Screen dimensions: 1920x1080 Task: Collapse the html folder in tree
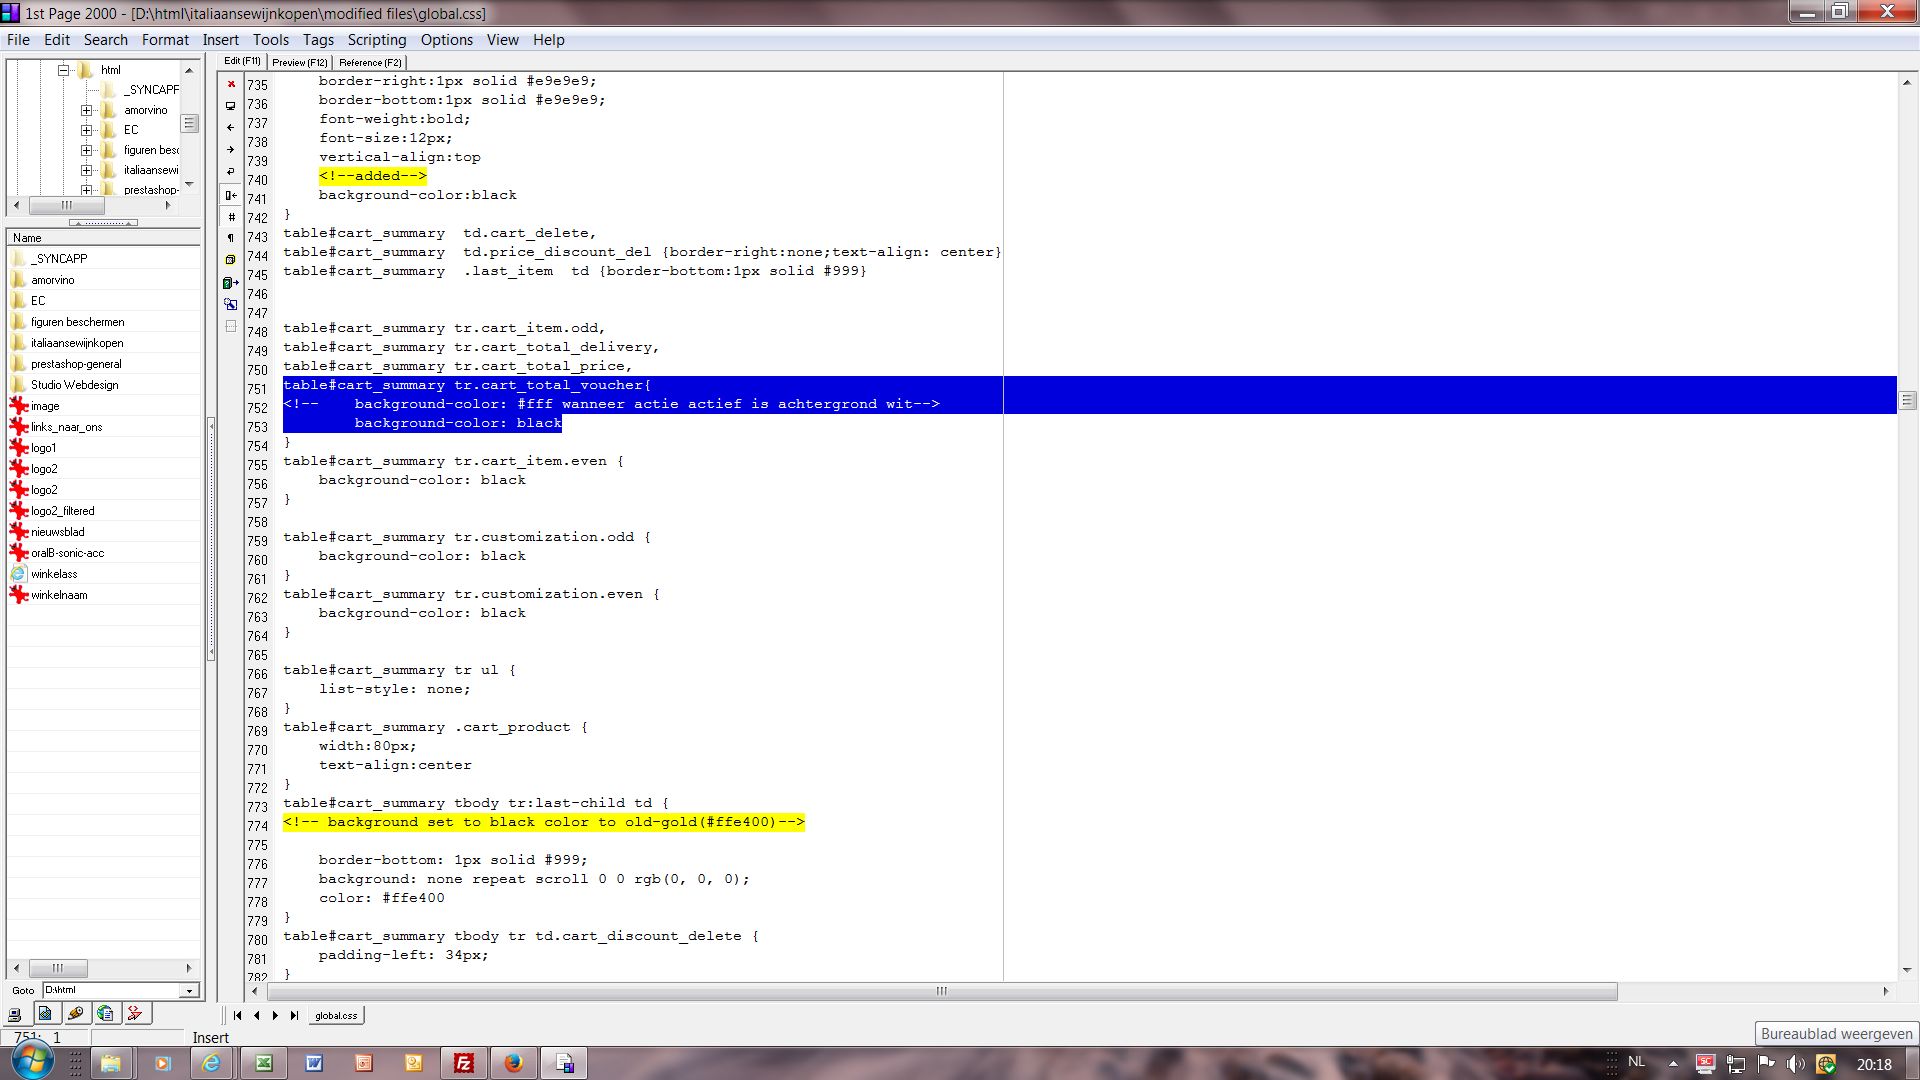(64, 70)
